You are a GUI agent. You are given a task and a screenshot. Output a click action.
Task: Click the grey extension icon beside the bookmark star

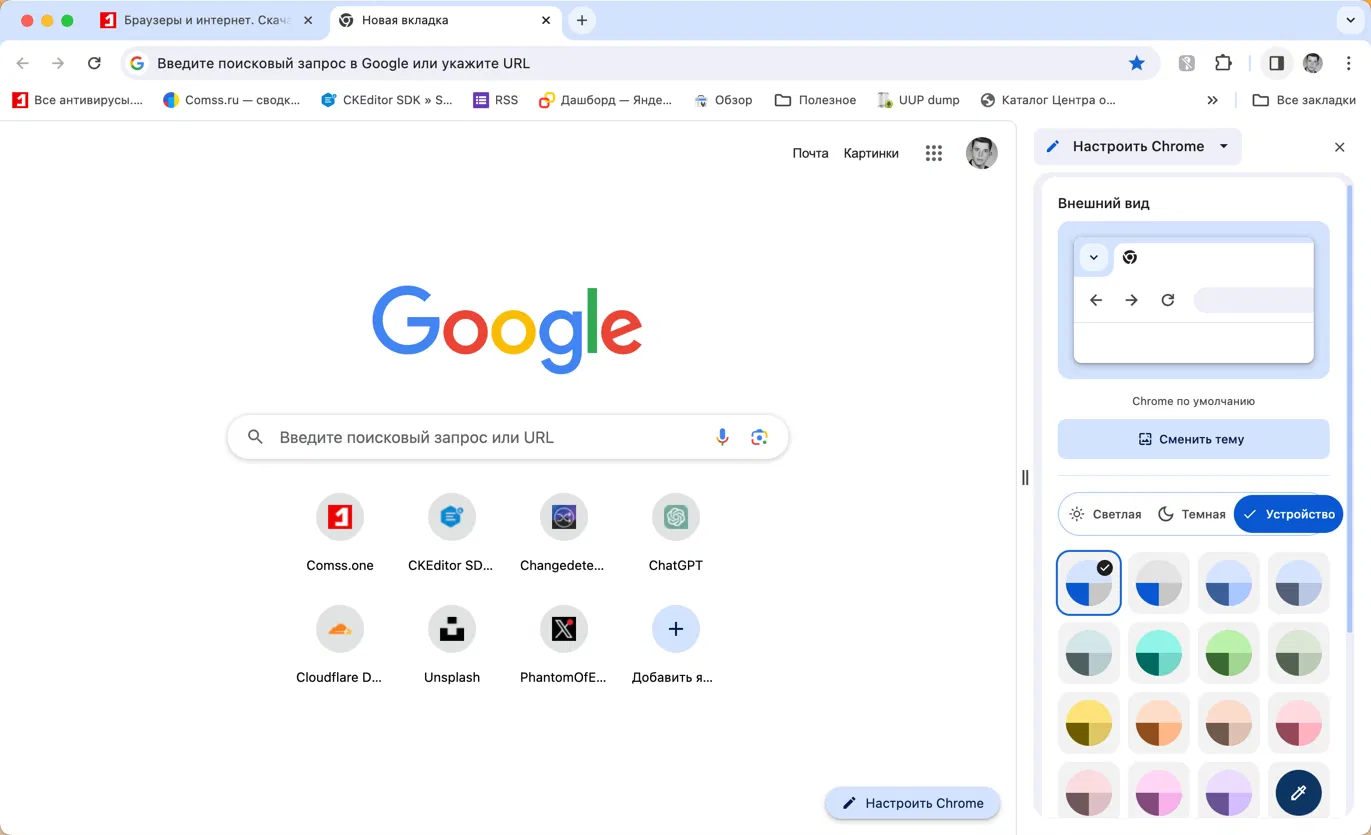point(1187,63)
